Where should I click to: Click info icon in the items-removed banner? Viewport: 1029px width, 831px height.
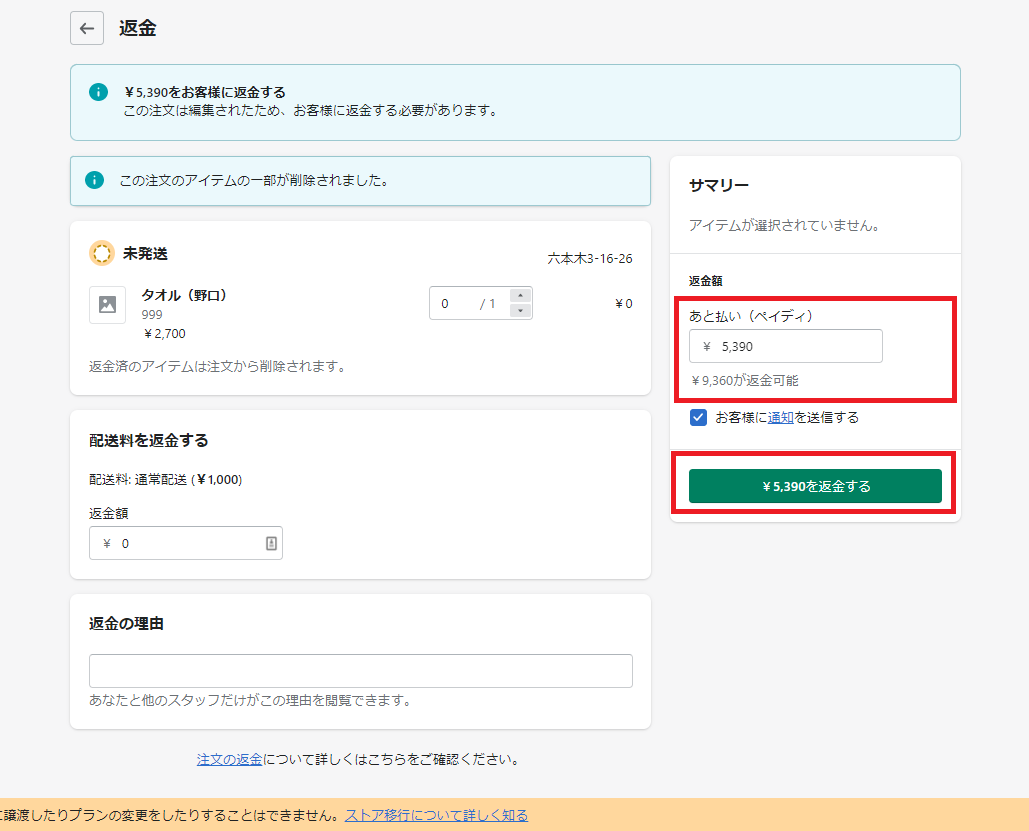[x=94, y=180]
